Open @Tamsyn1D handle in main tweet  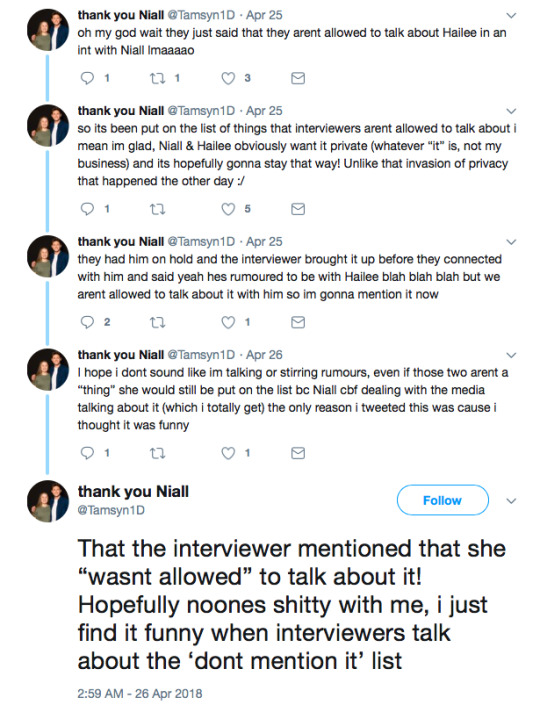111,510
